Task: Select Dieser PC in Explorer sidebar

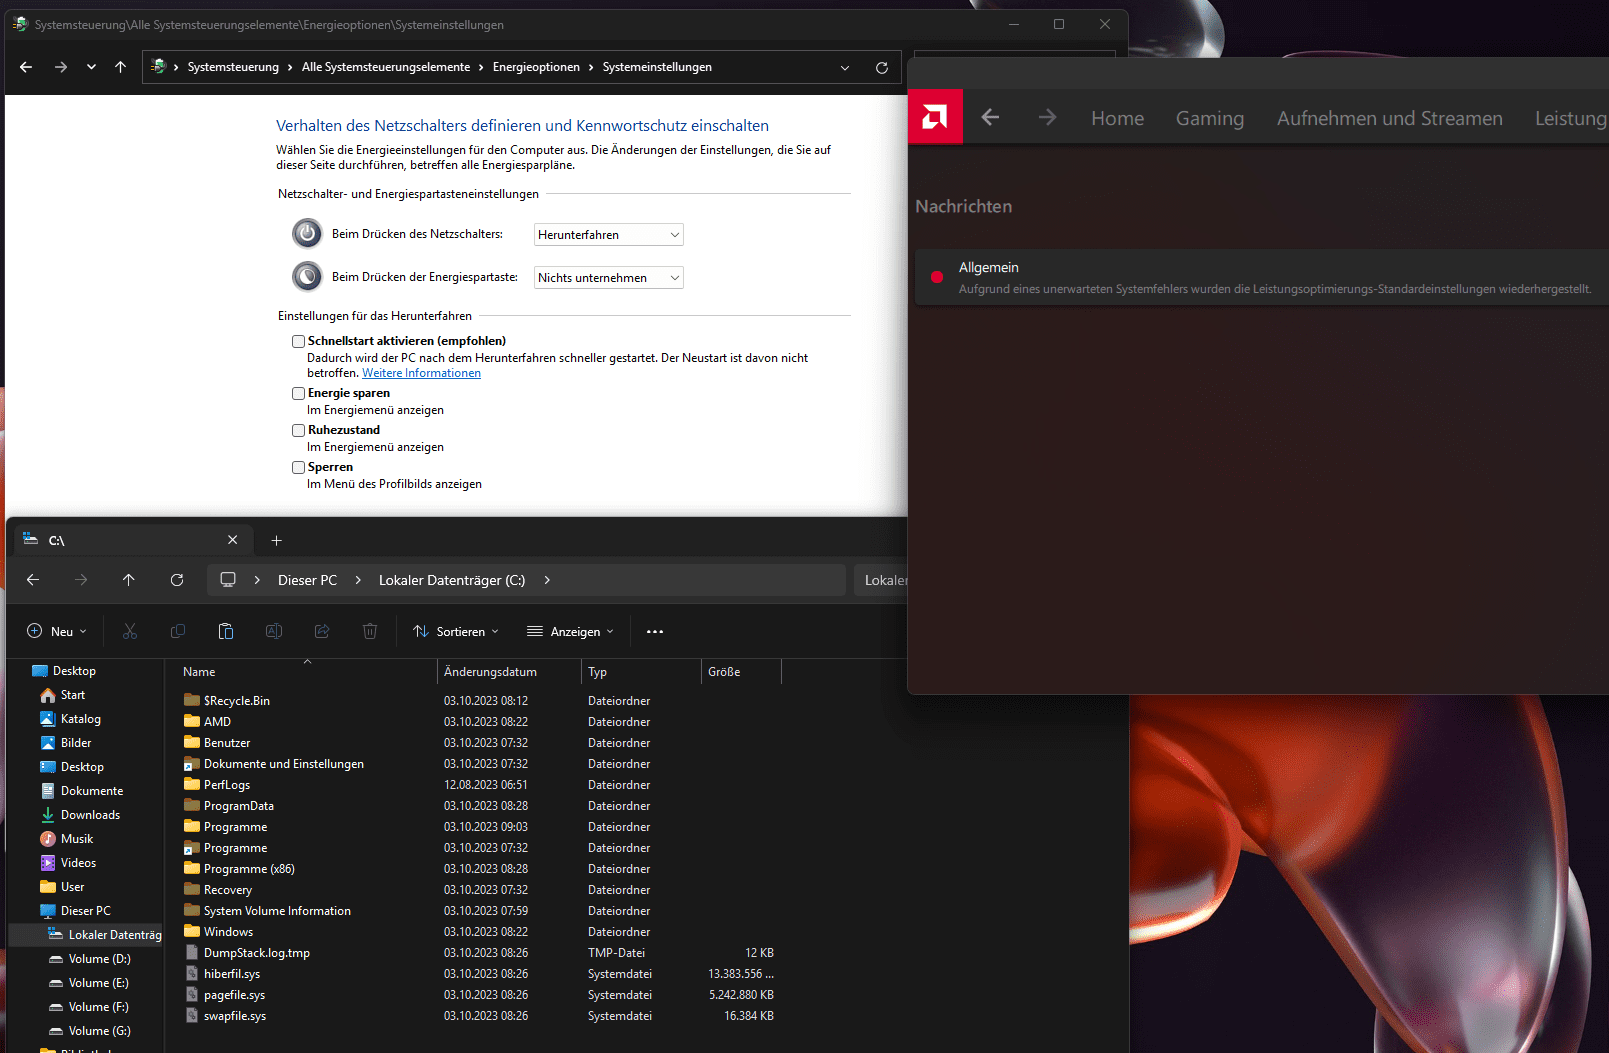Action: 85,911
